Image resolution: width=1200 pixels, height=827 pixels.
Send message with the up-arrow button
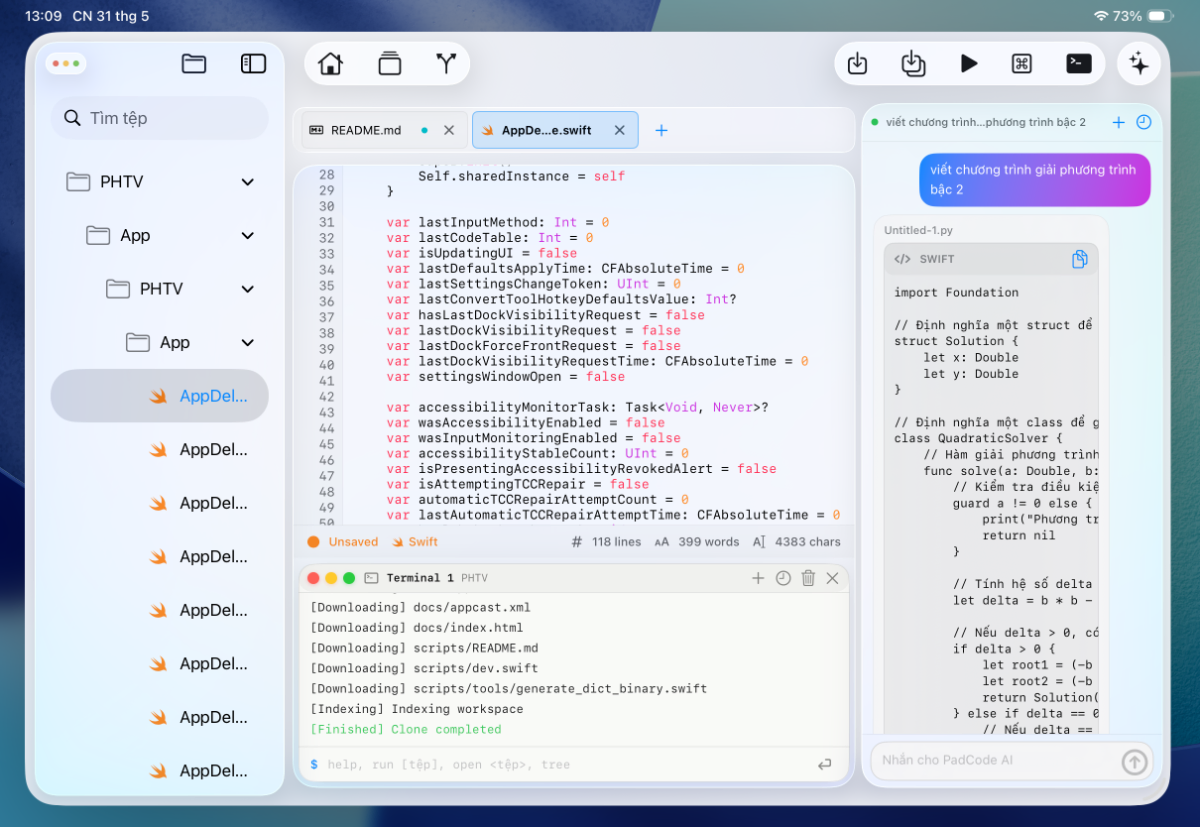click(1134, 762)
